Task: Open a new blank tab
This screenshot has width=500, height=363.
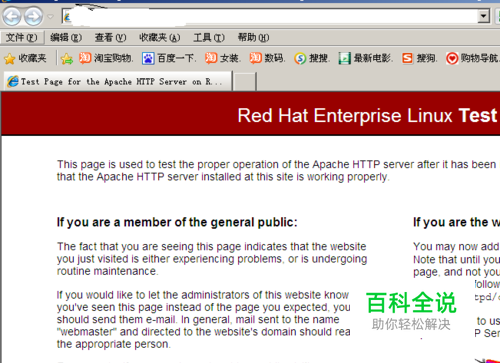Action: [244, 82]
